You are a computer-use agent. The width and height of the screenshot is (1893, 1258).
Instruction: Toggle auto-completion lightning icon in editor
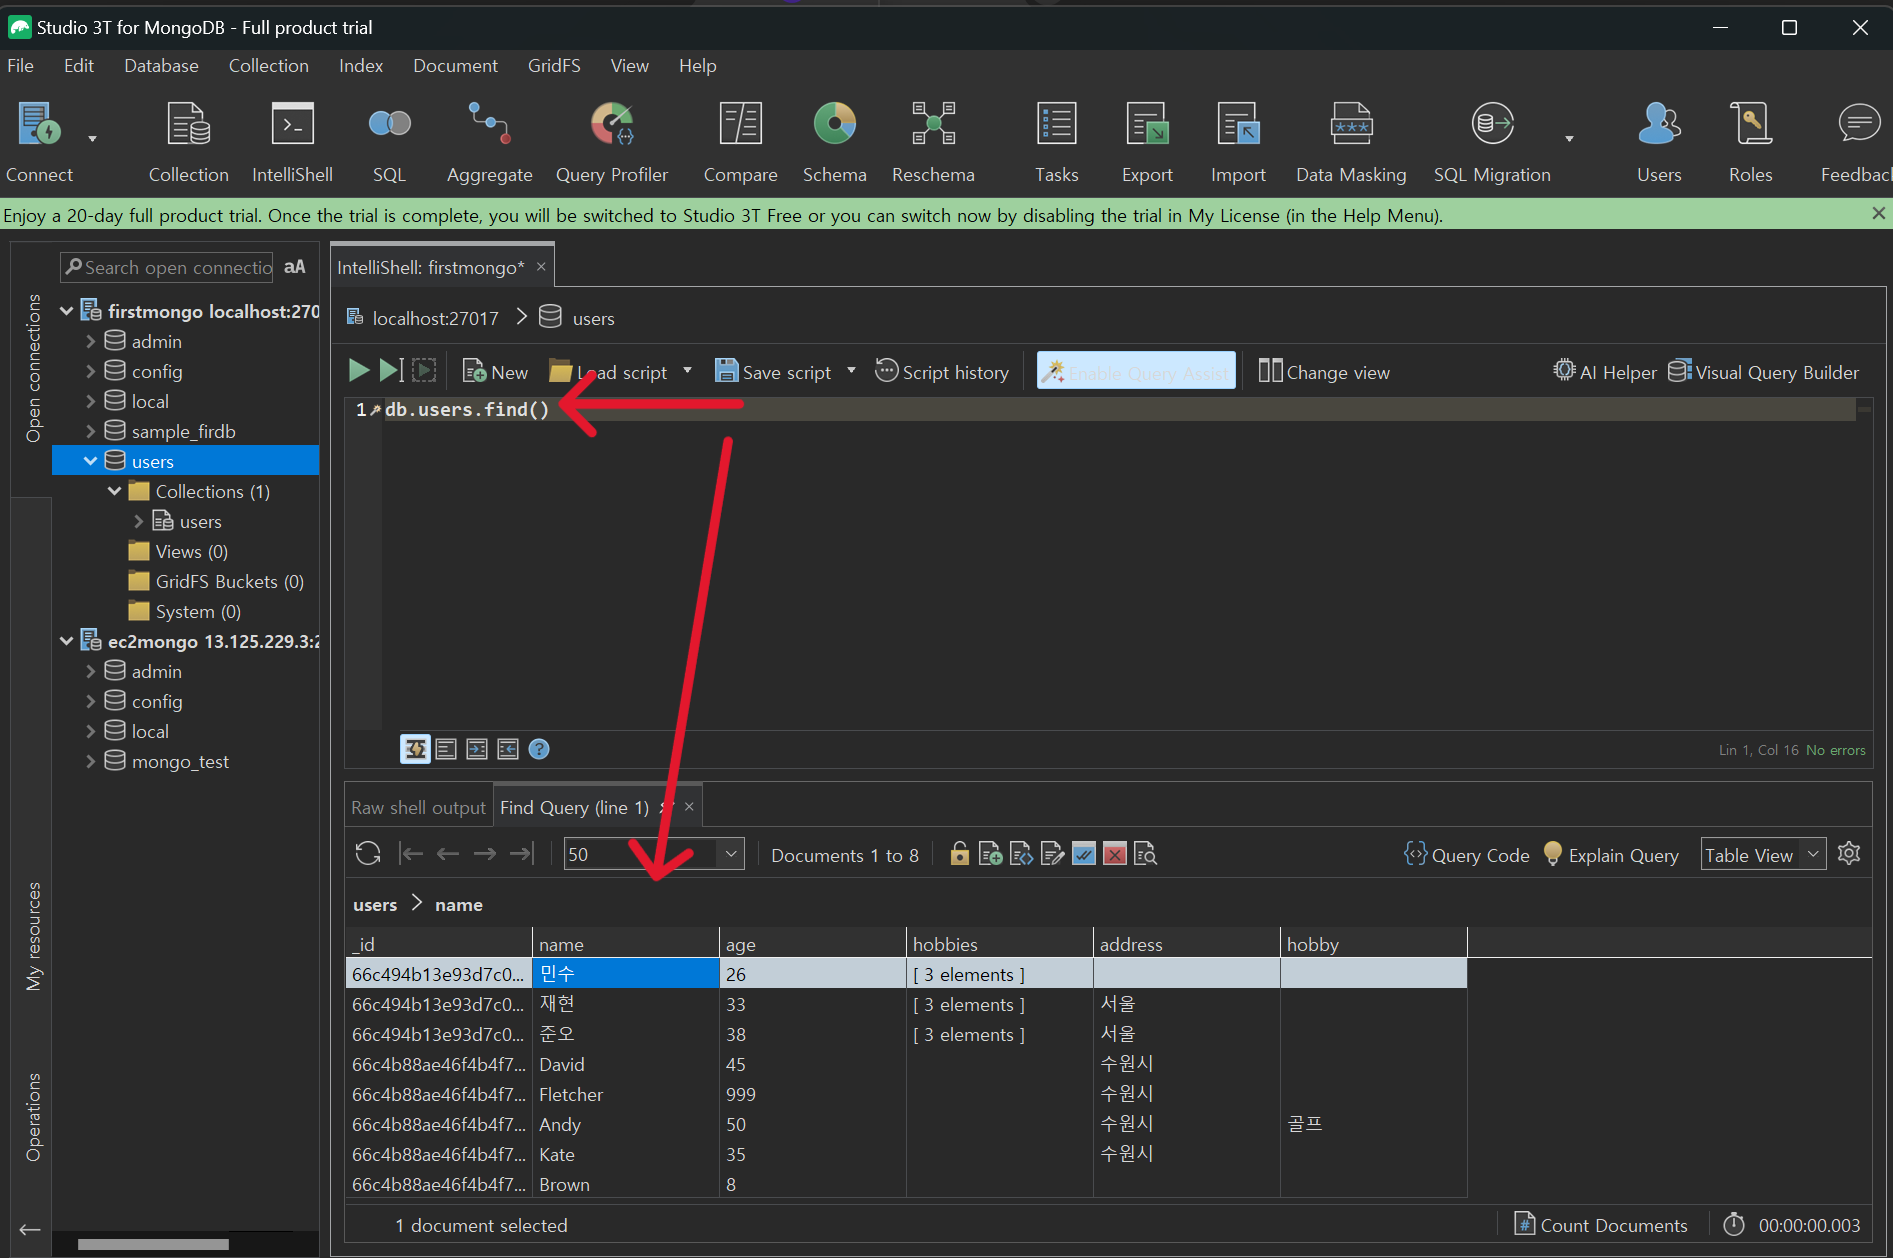415,749
